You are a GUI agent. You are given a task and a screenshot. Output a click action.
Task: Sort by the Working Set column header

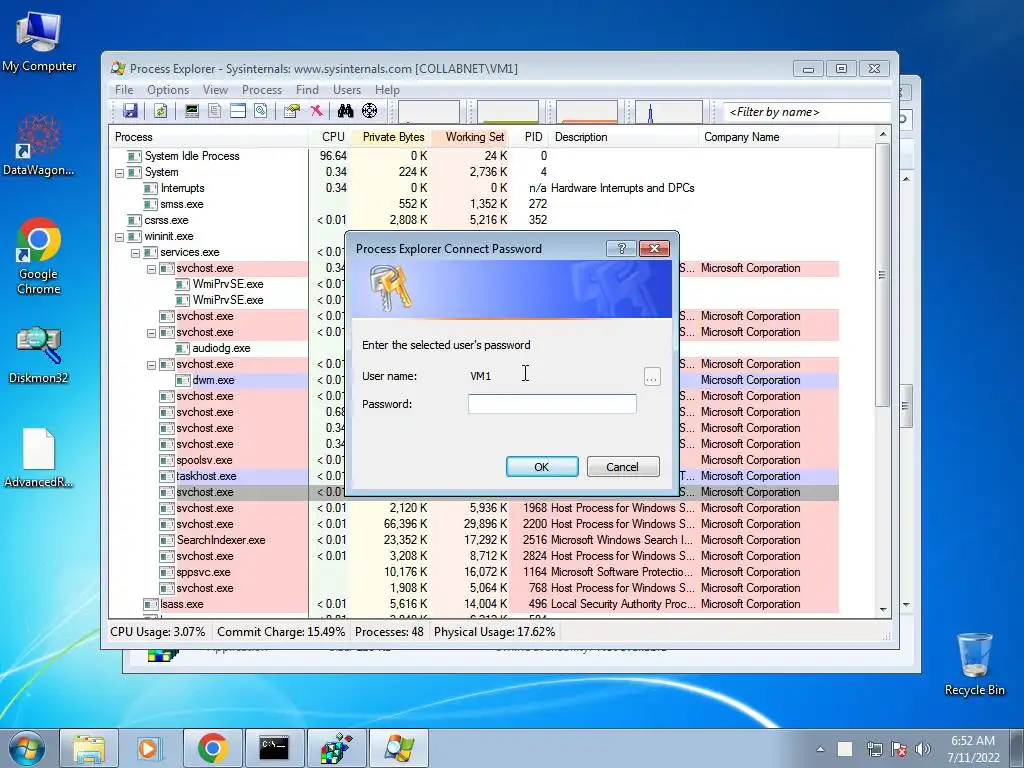pos(471,136)
